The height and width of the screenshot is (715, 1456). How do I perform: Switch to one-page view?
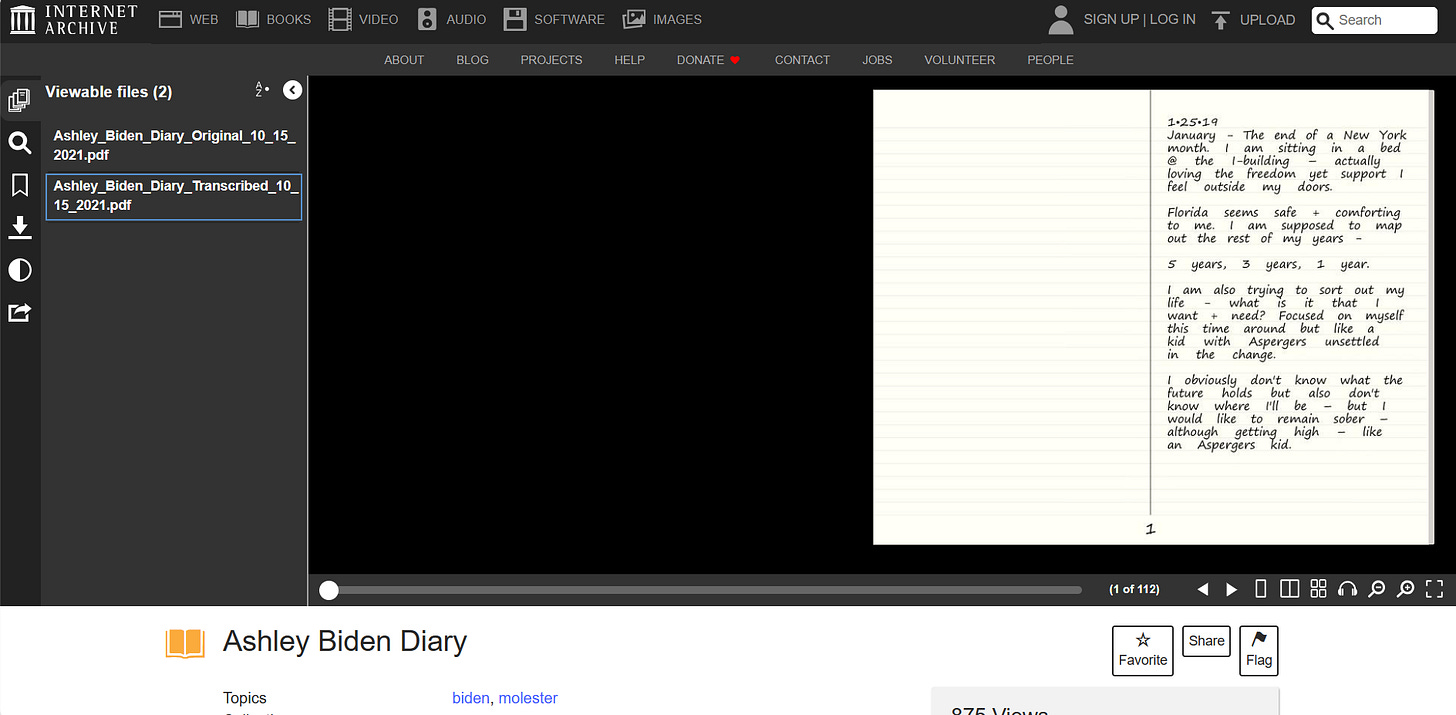[x=1260, y=589]
